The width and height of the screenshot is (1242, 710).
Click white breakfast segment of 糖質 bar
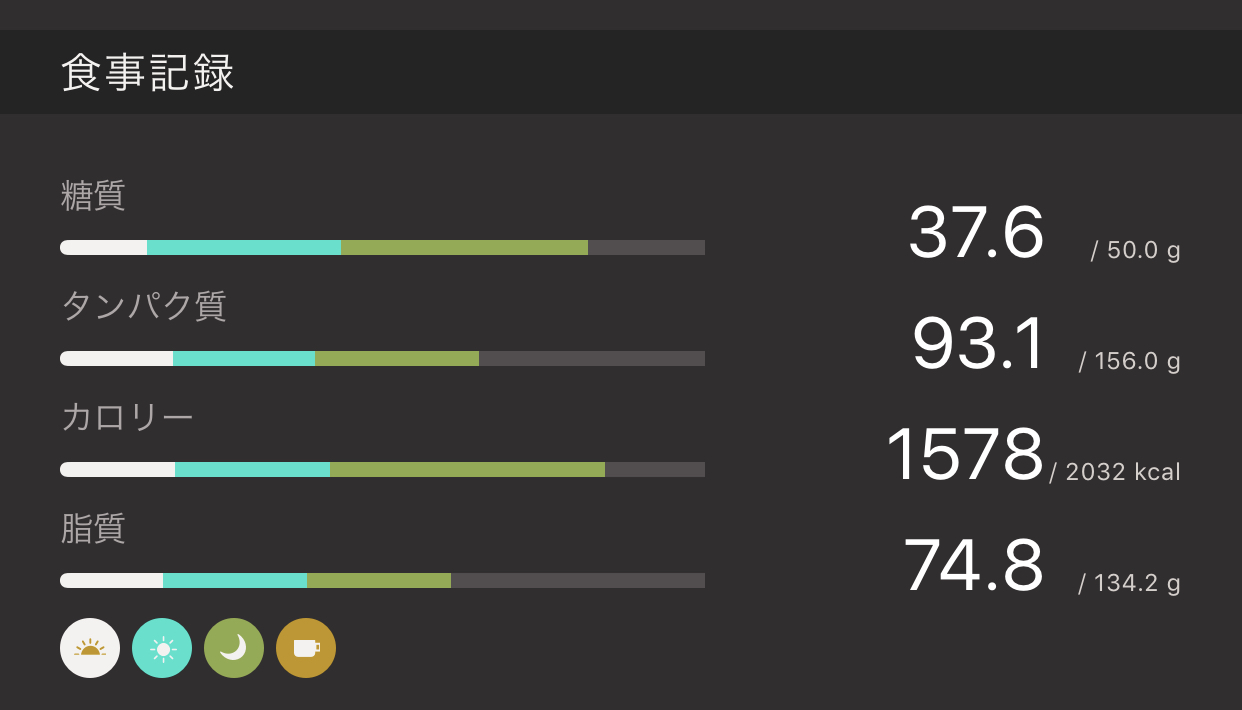point(104,248)
